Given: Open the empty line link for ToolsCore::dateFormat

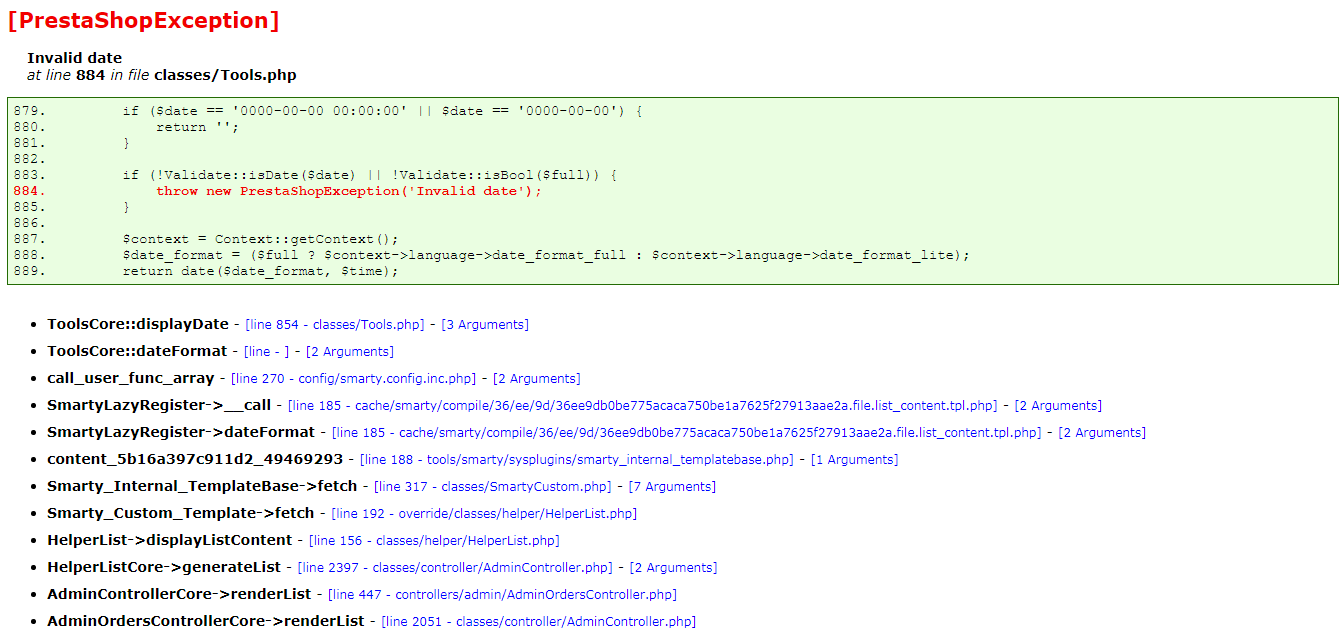Looking at the screenshot, I should pyautogui.click(x=266, y=352).
